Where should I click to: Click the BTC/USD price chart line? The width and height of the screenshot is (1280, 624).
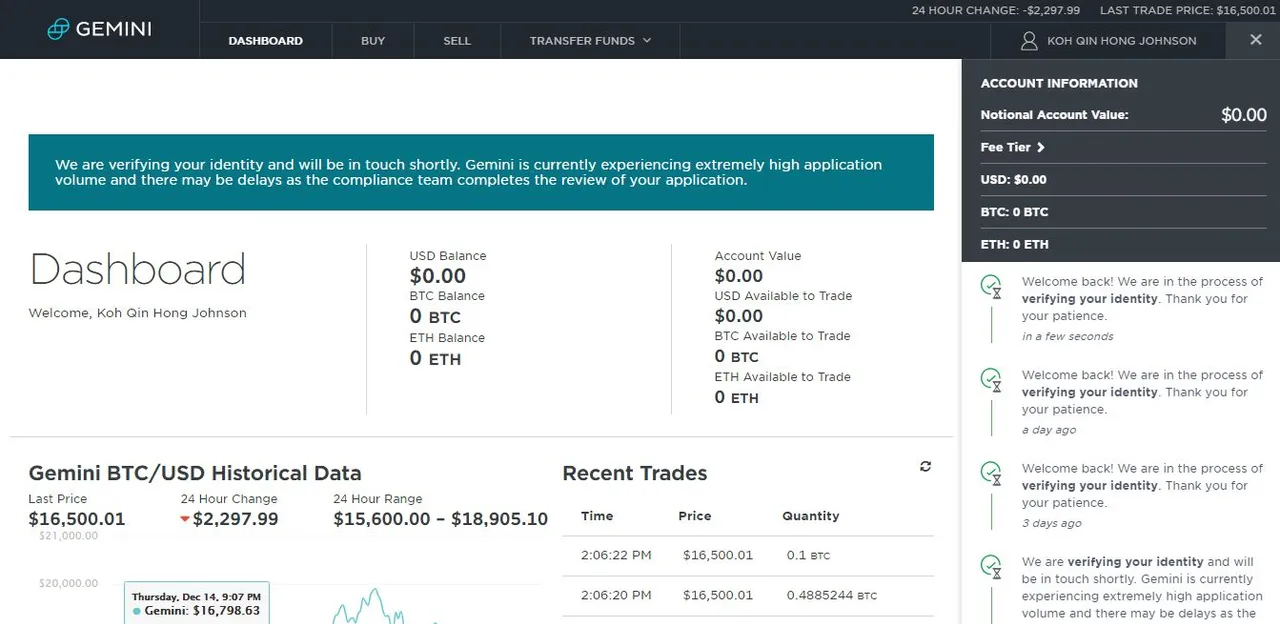click(x=370, y=606)
